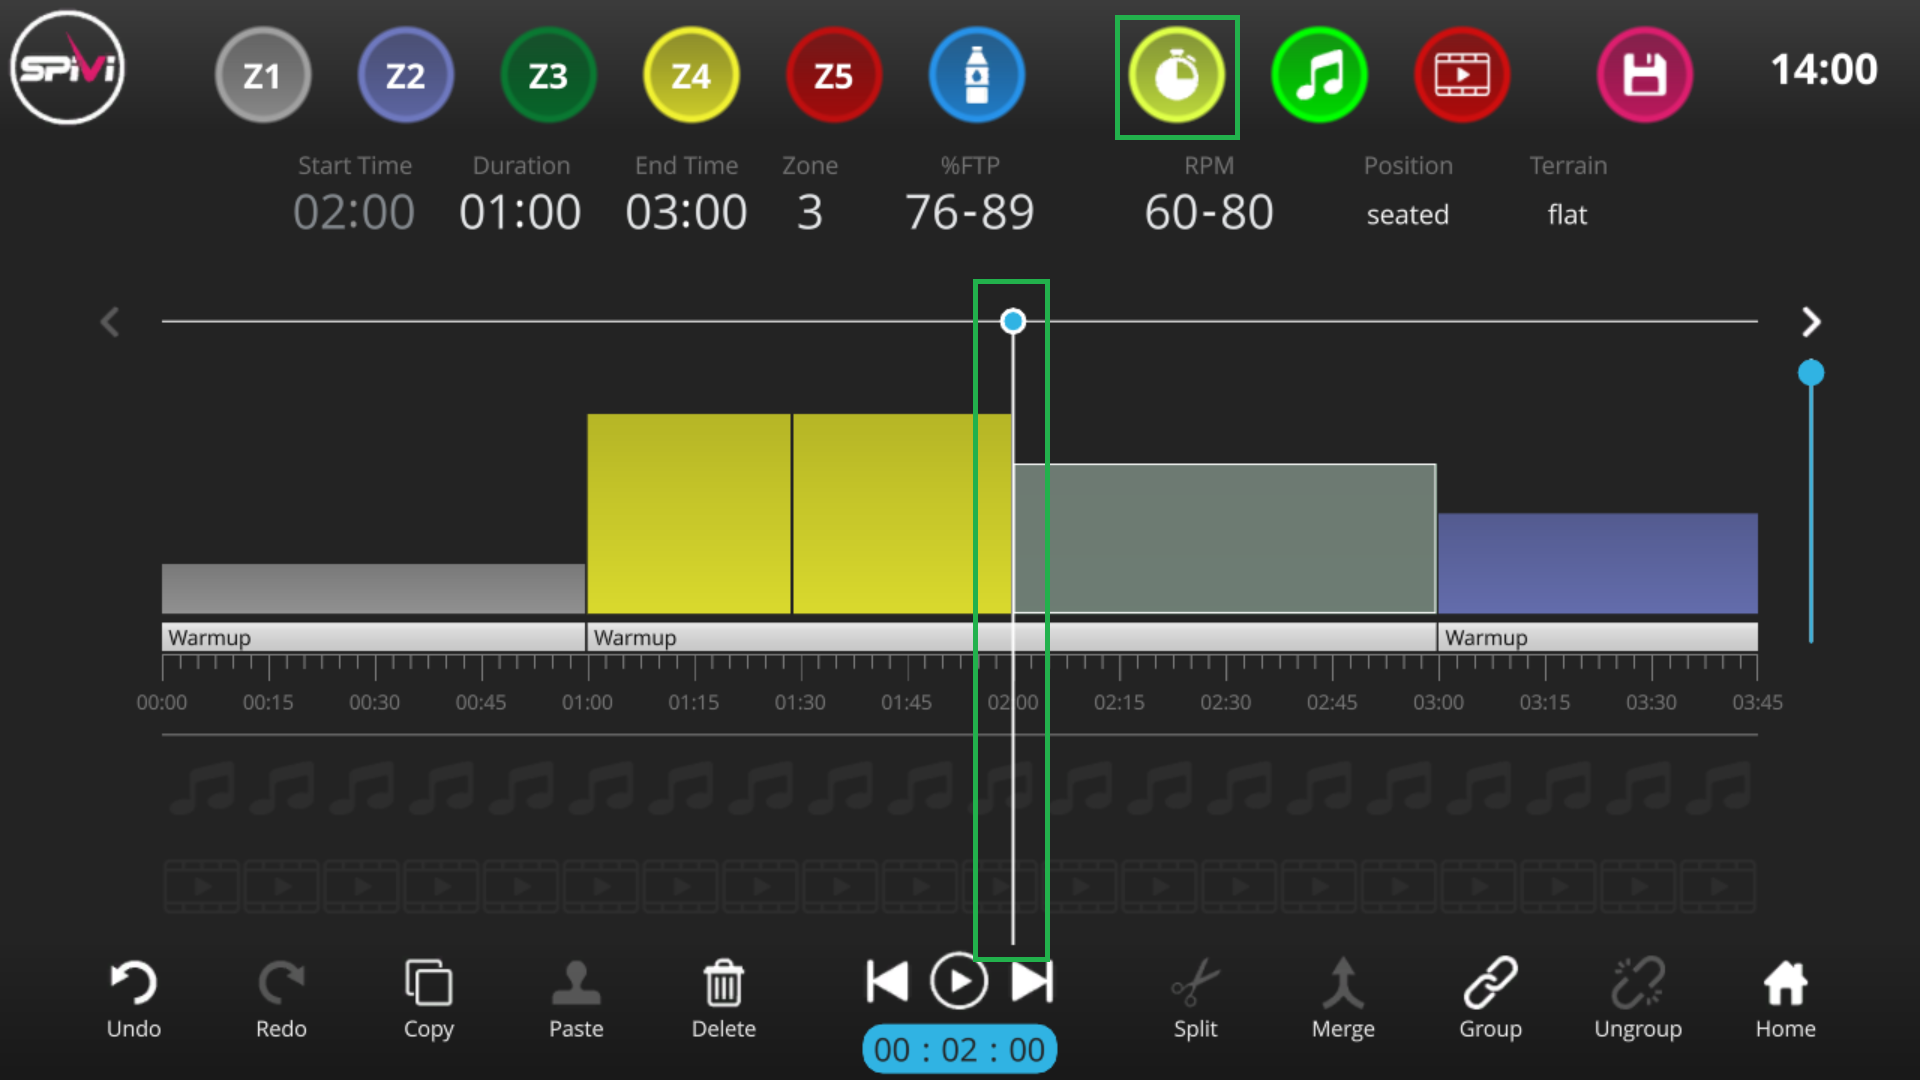
Task: Click the blue vertical zoom slider handle
Action: 1811,373
